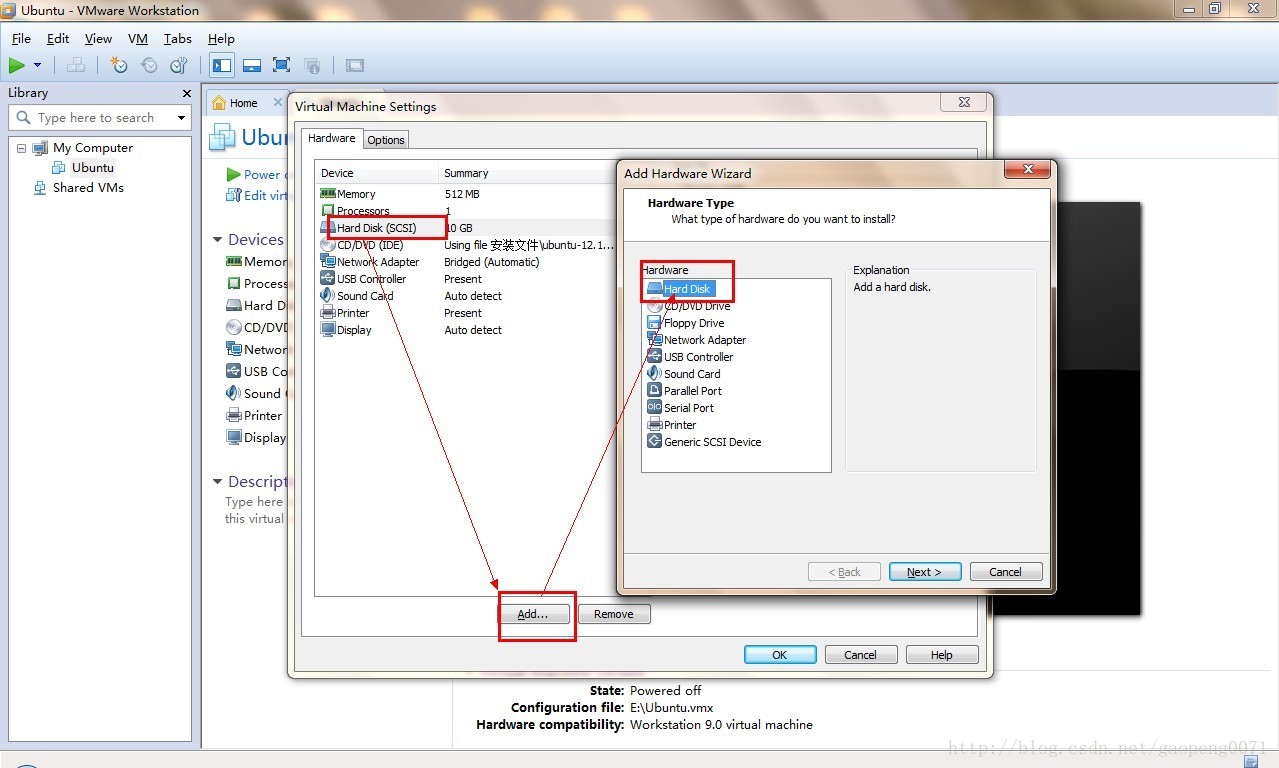This screenshot has height=768, width=1279.
Task: Open the power options dropdown arrow in toolbar
Action: click(x=38, y=65)
